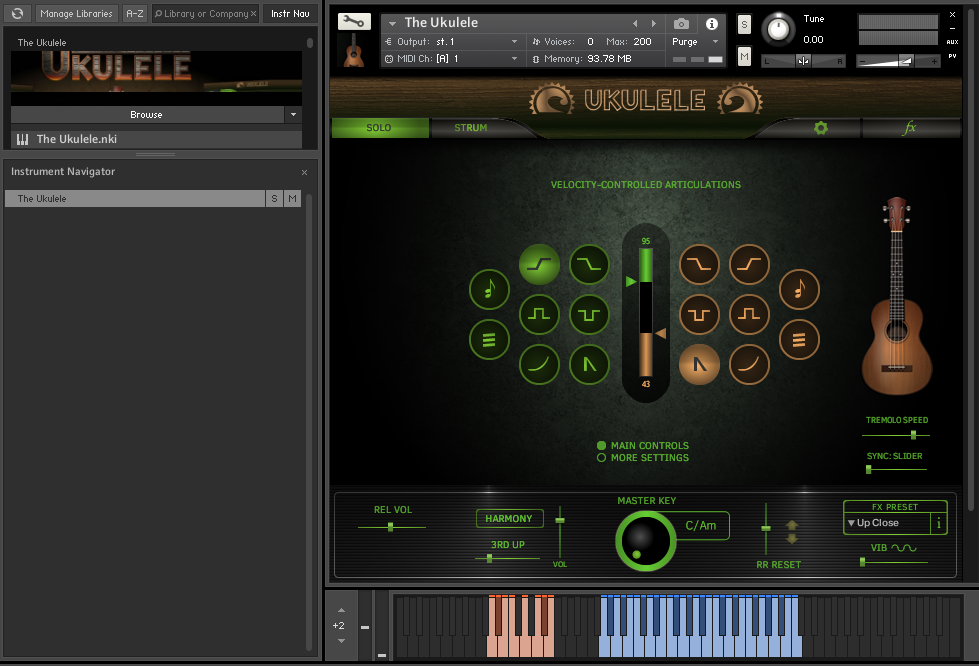Select the active green slide-up articulation
Image resolution: width=979 pixels, height=666 pixels.
pos(539,265)
